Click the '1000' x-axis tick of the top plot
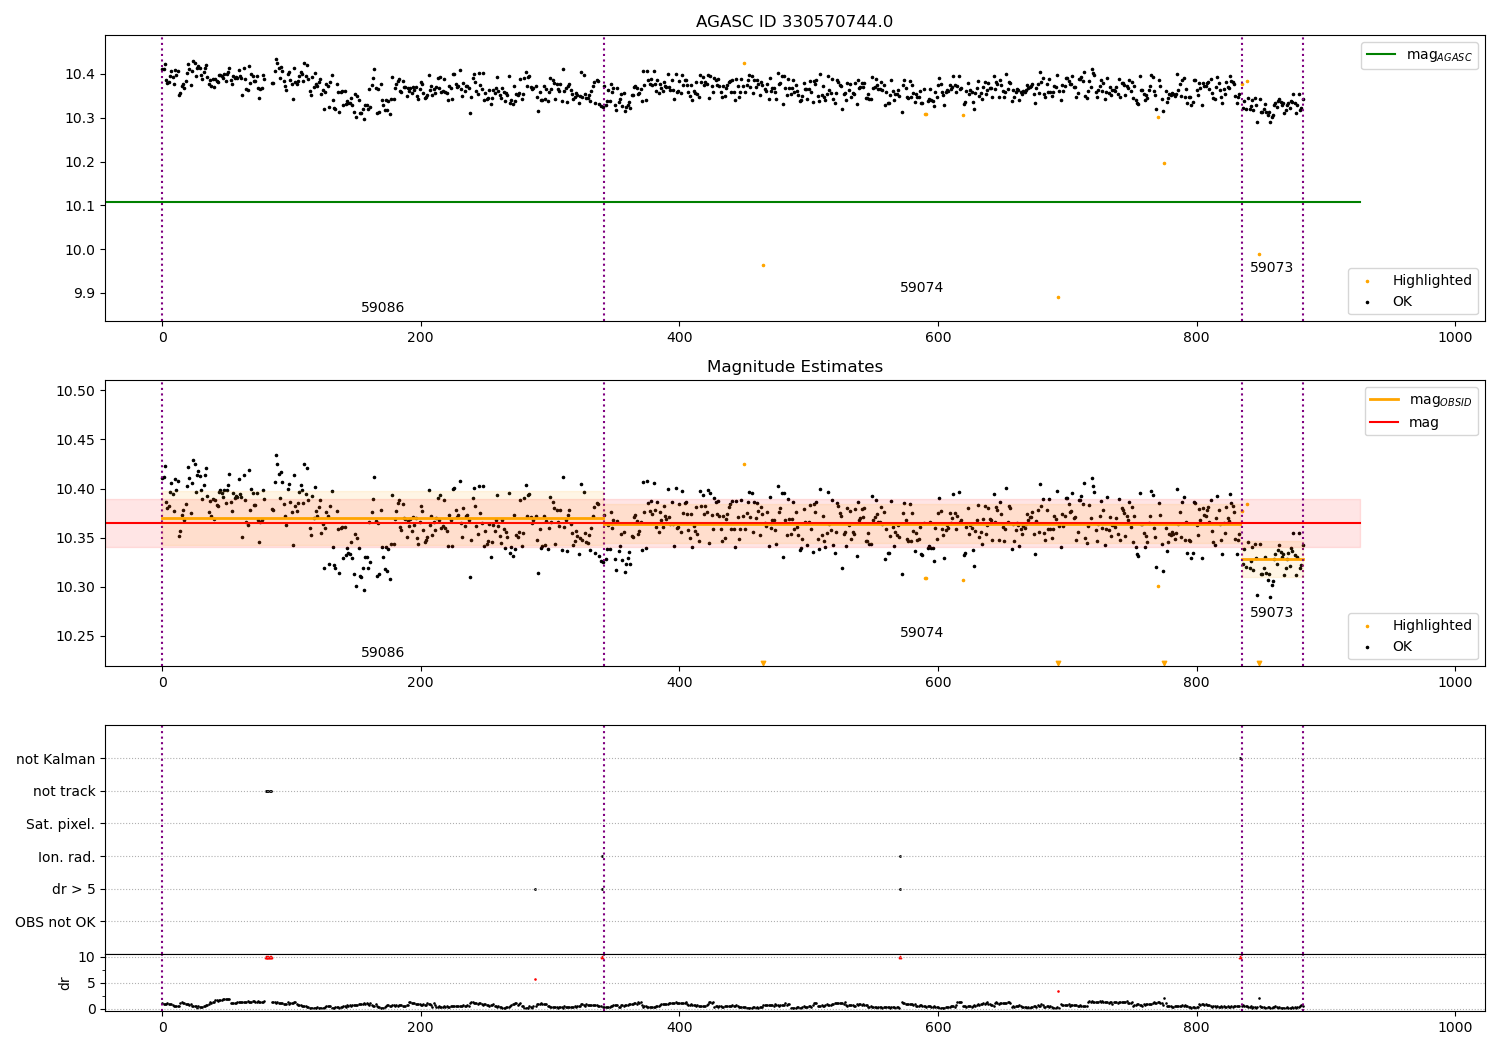This screenshot has width=1500, height=1050. pos(1455,338)
